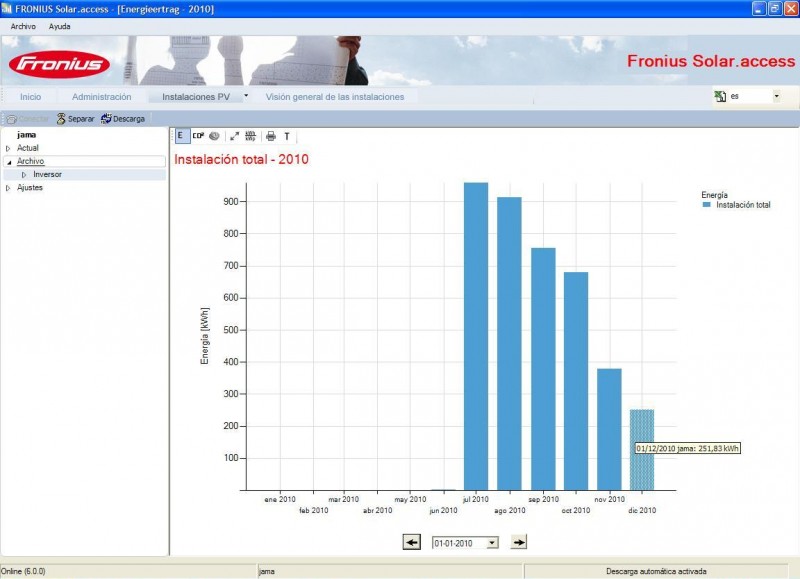Click the coin earnings view icon

pyautogui.click(x=214, y=136)
